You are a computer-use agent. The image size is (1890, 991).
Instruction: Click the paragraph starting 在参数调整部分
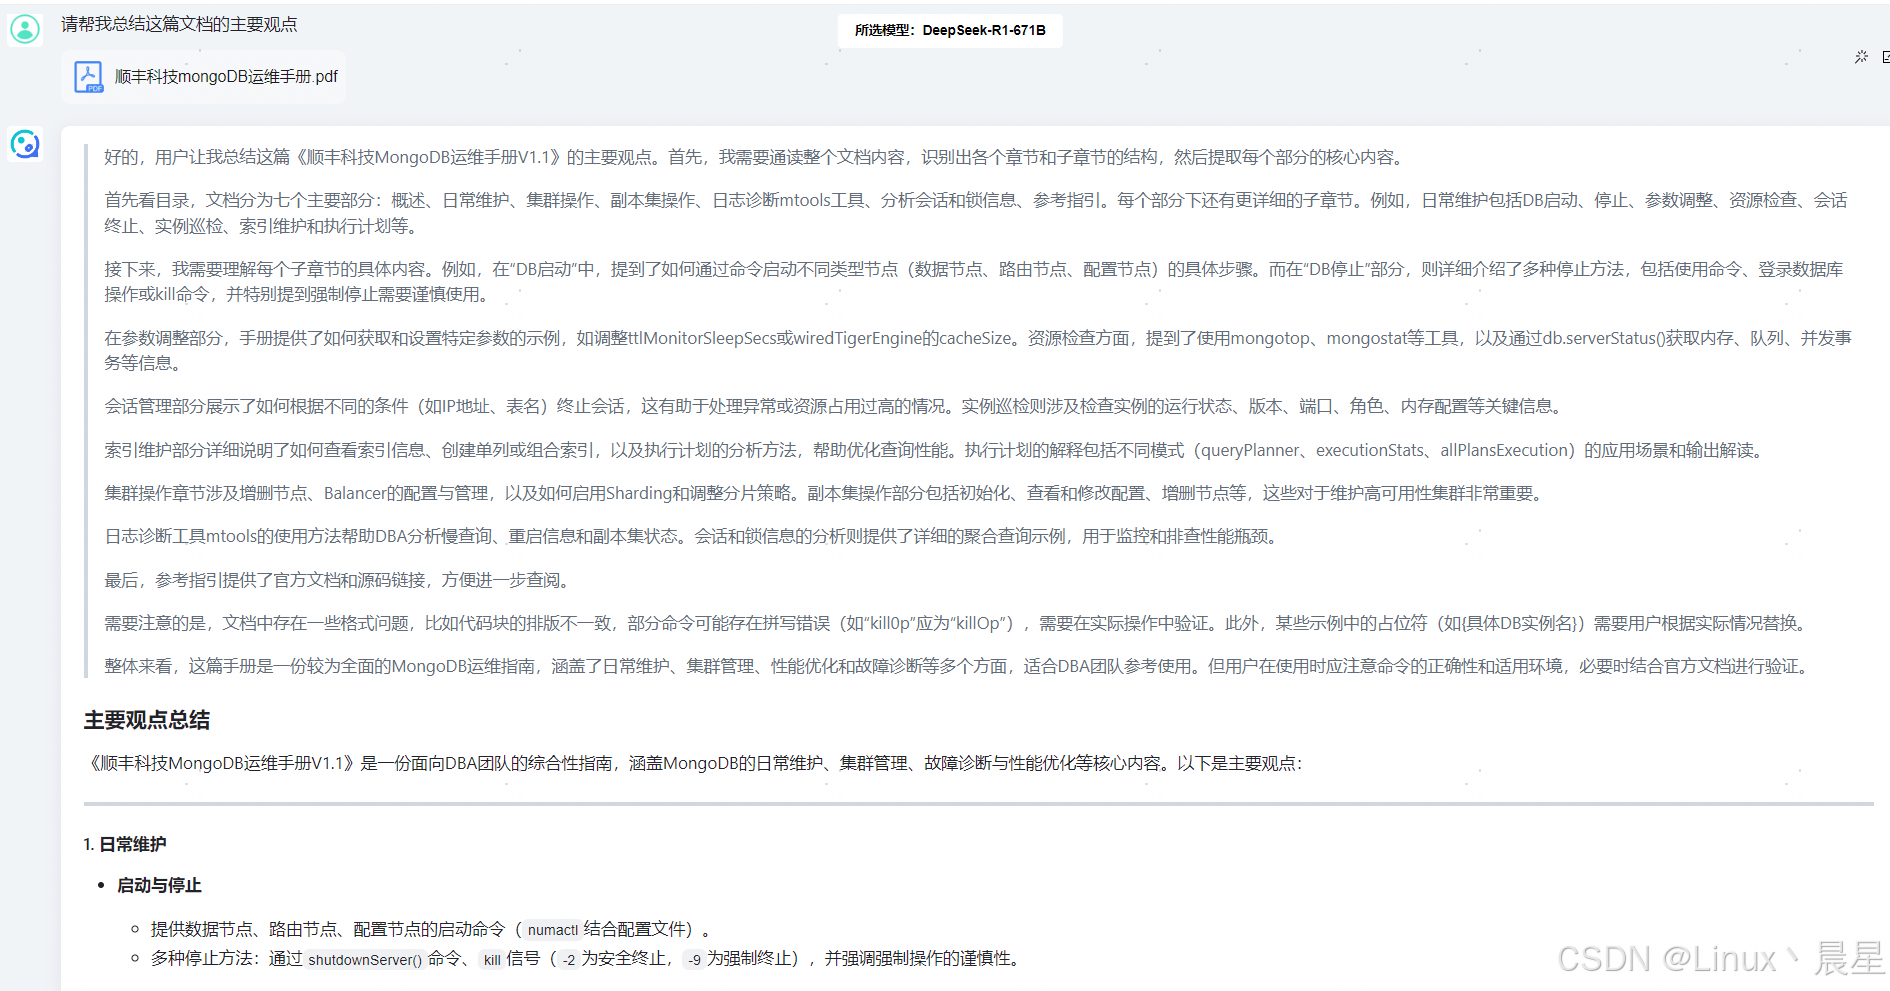coord(978,350)
